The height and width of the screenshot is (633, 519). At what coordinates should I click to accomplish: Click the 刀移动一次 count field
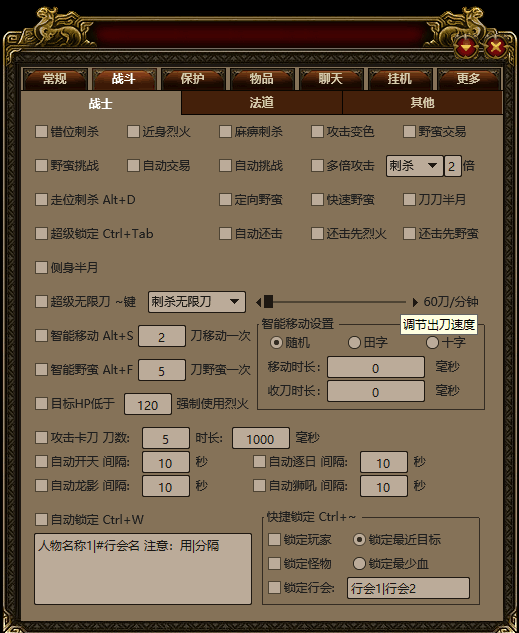pos(162,336)
